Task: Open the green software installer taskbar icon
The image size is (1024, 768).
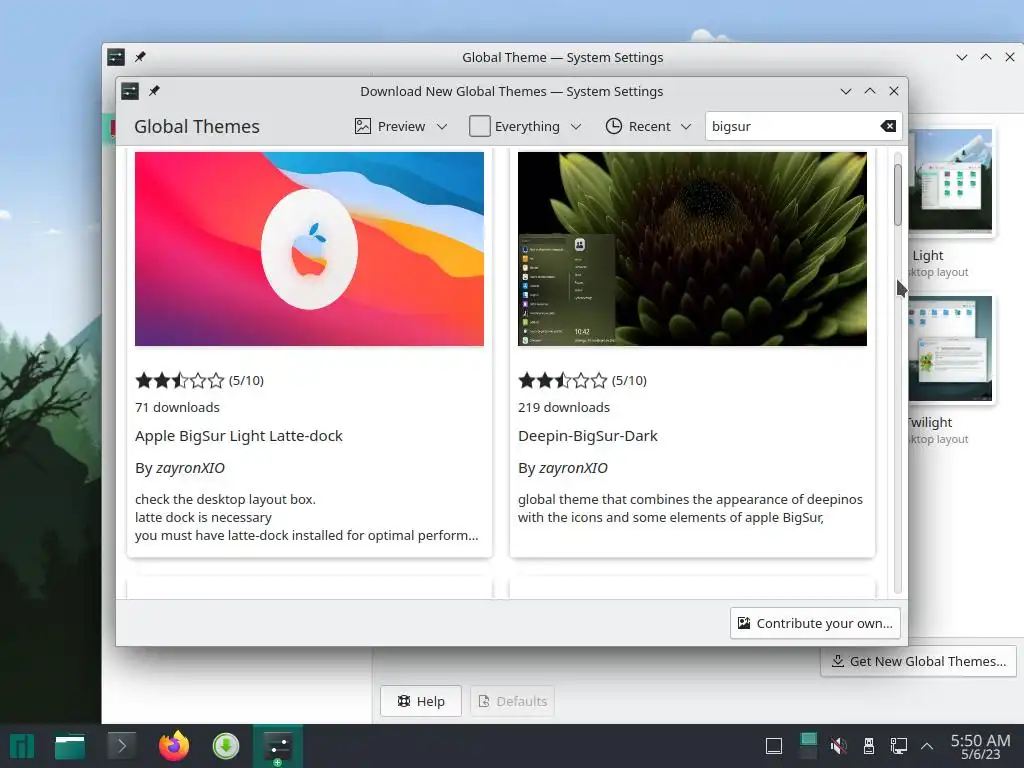Action: point(226,746)
